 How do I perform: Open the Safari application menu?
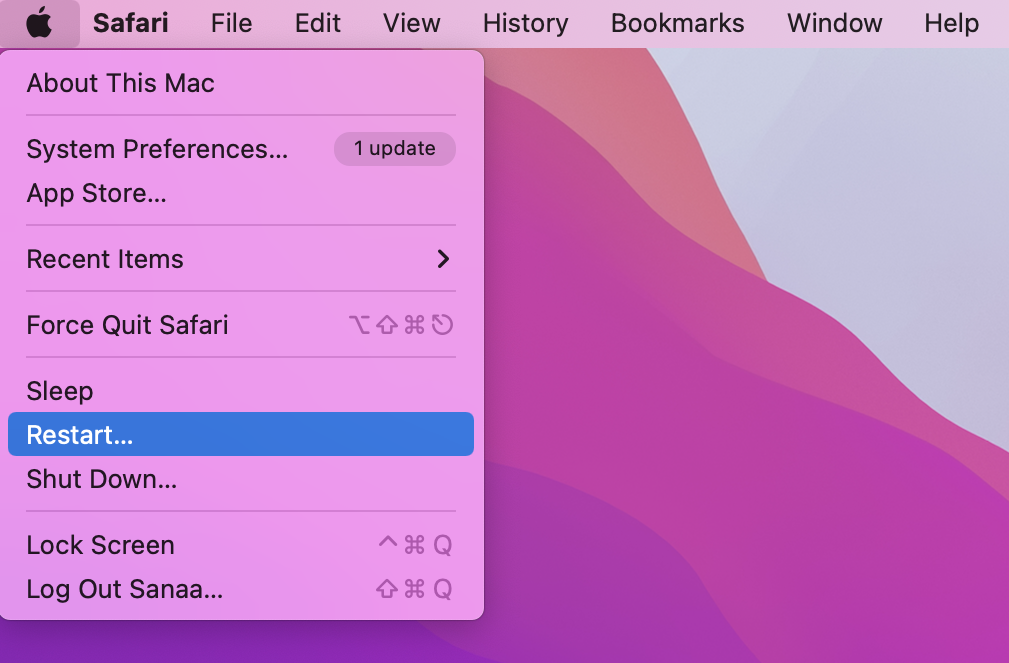click(x=131, y=23)
